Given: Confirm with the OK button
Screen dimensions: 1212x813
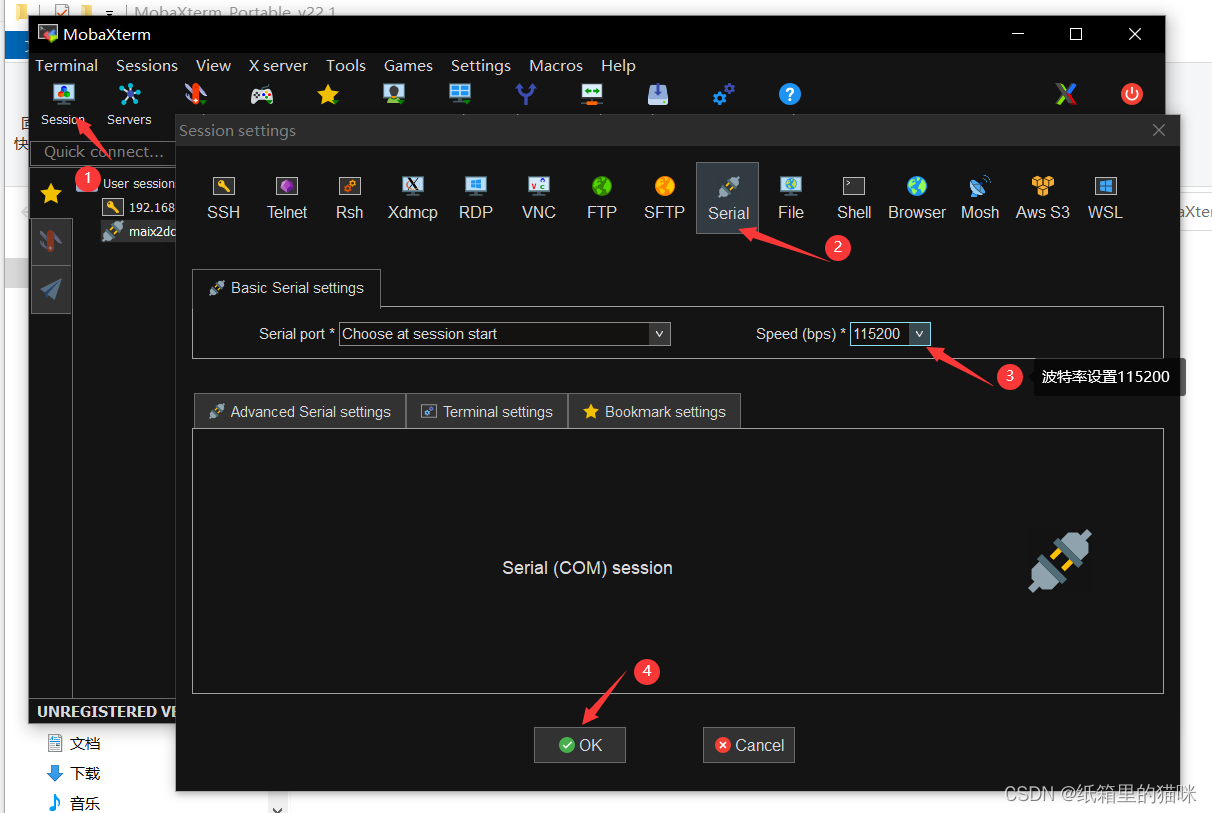Looking at the screenshot, I should coord(580,745).
